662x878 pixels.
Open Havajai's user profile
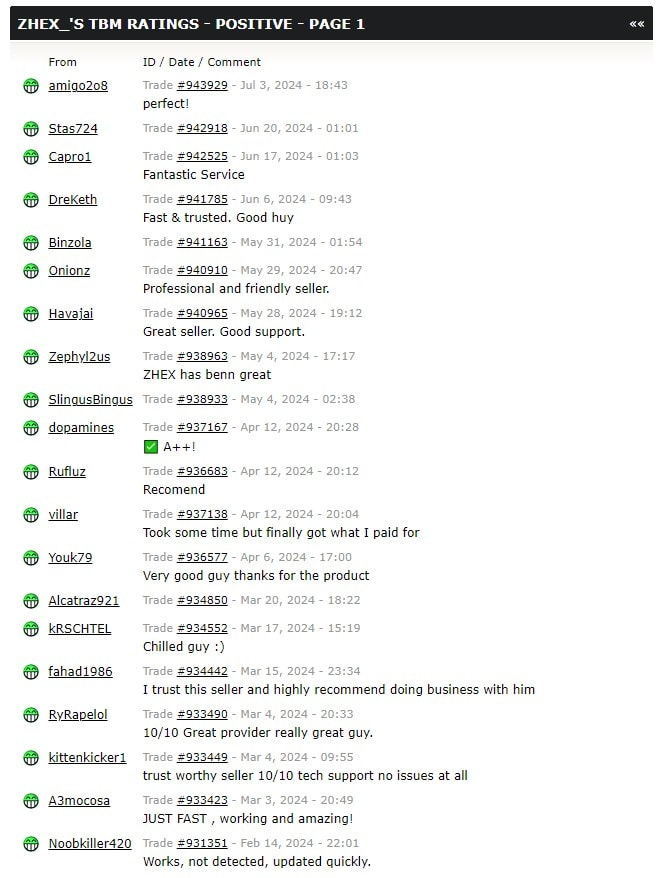[x=71, y=313]
